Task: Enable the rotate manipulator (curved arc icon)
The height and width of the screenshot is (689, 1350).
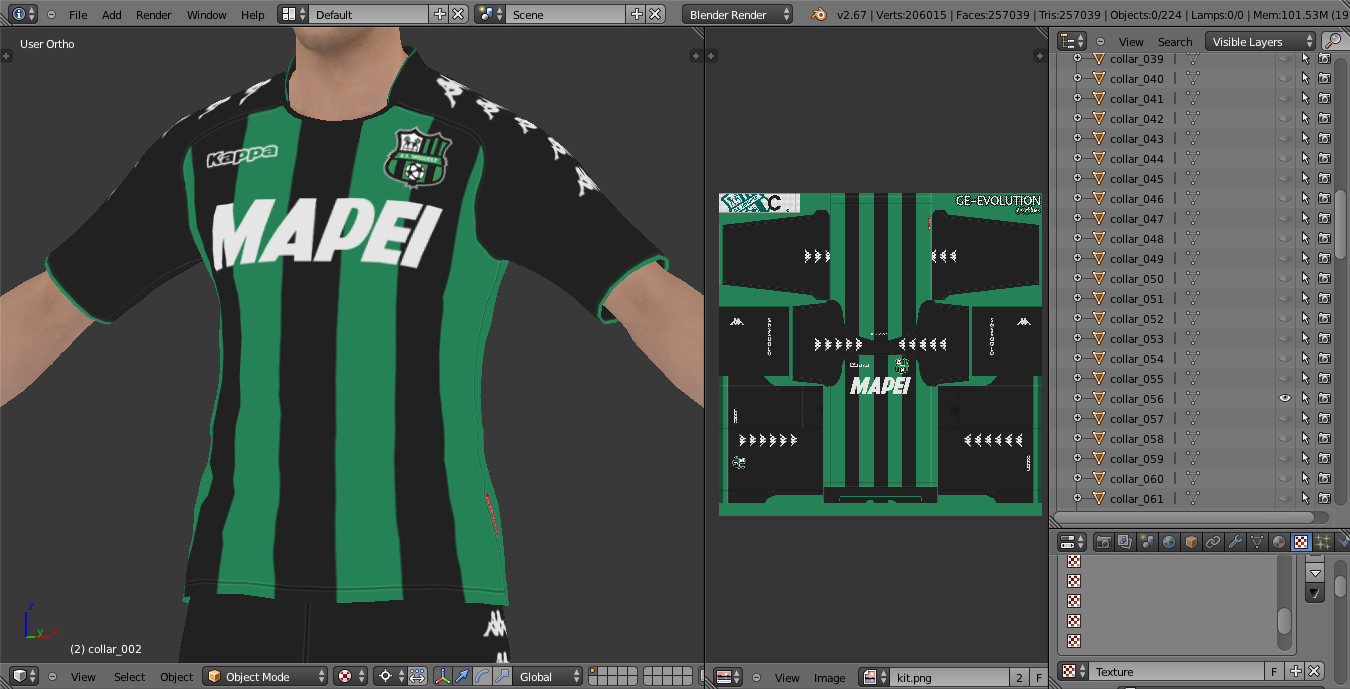Action: 482,677
